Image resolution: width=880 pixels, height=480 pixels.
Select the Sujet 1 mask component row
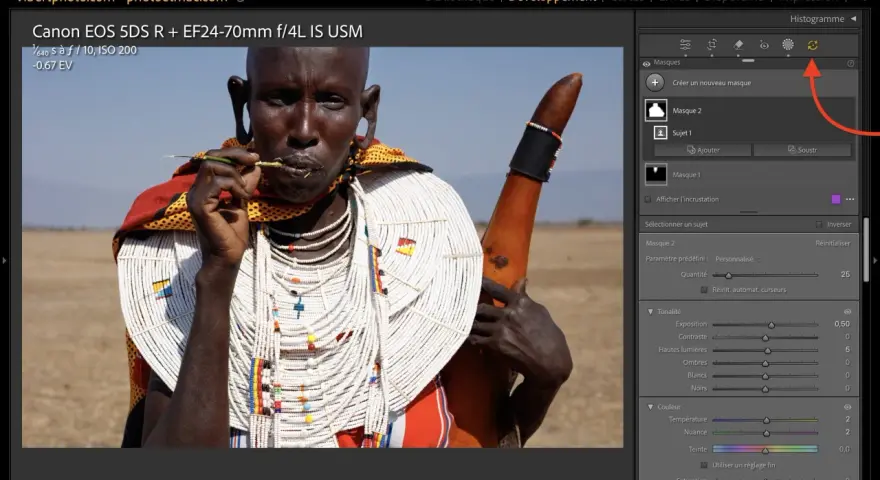[750, 133]
